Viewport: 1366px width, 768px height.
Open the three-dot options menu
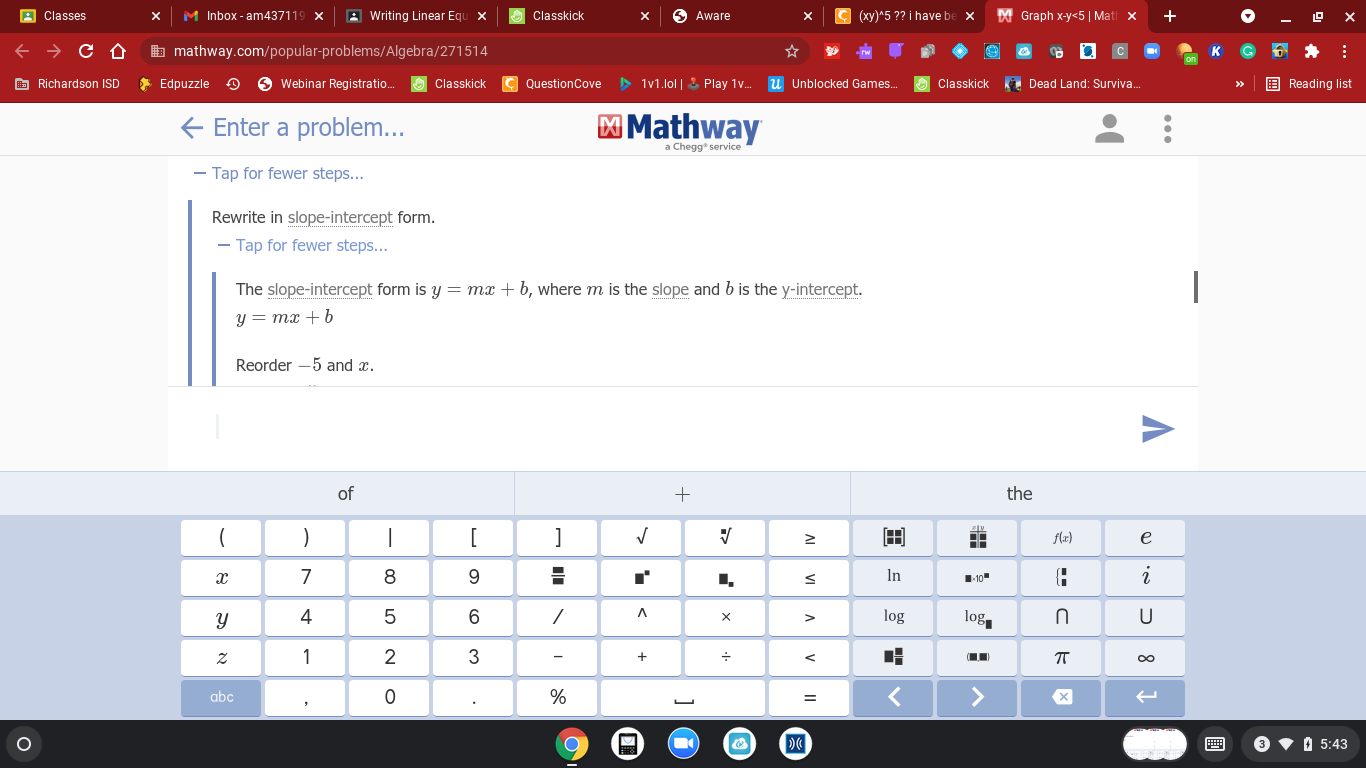(x=1167, y=128)
